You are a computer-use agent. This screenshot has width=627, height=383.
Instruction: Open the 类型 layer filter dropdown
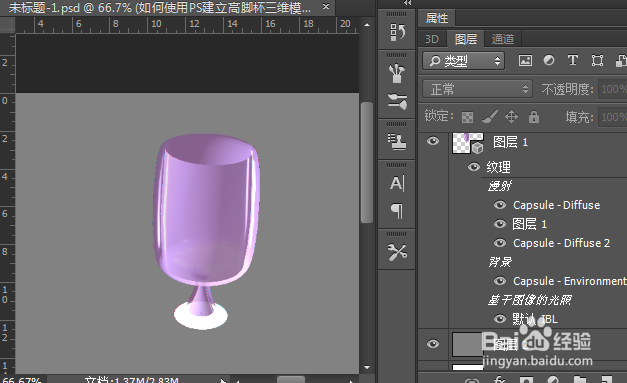[x=463, y=61]
